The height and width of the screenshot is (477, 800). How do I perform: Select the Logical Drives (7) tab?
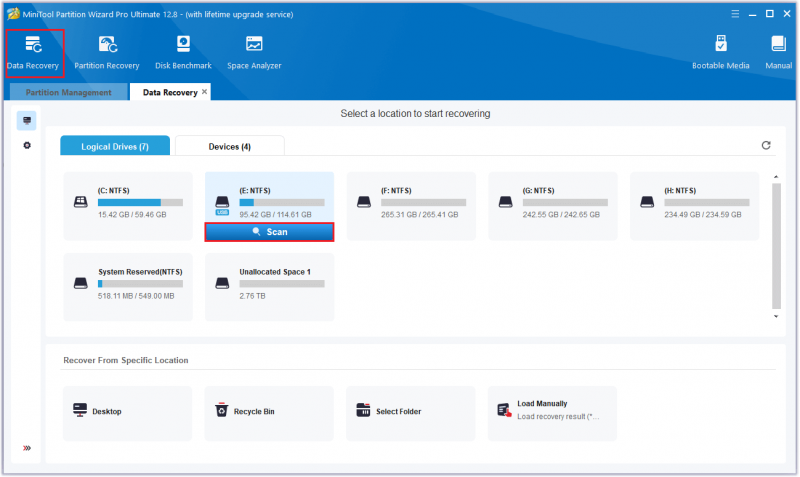coord(115,146)
